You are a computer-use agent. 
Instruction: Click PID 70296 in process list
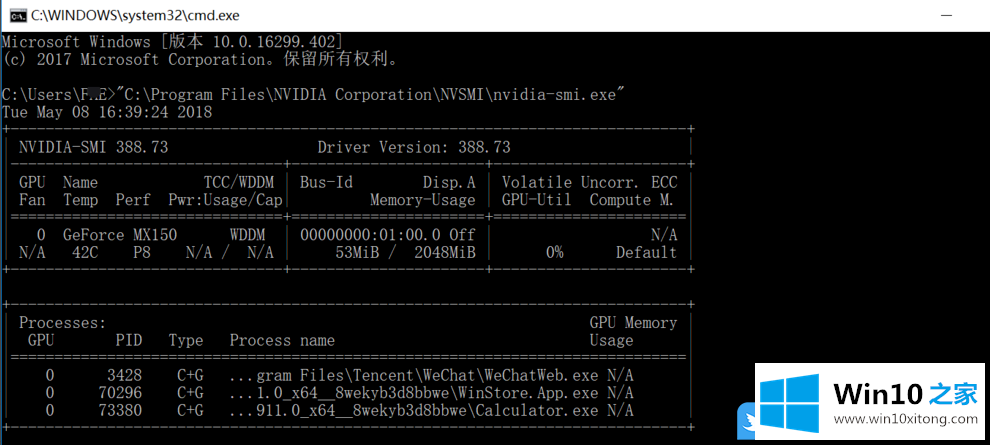pyautogui.click(x=122, y=393)
